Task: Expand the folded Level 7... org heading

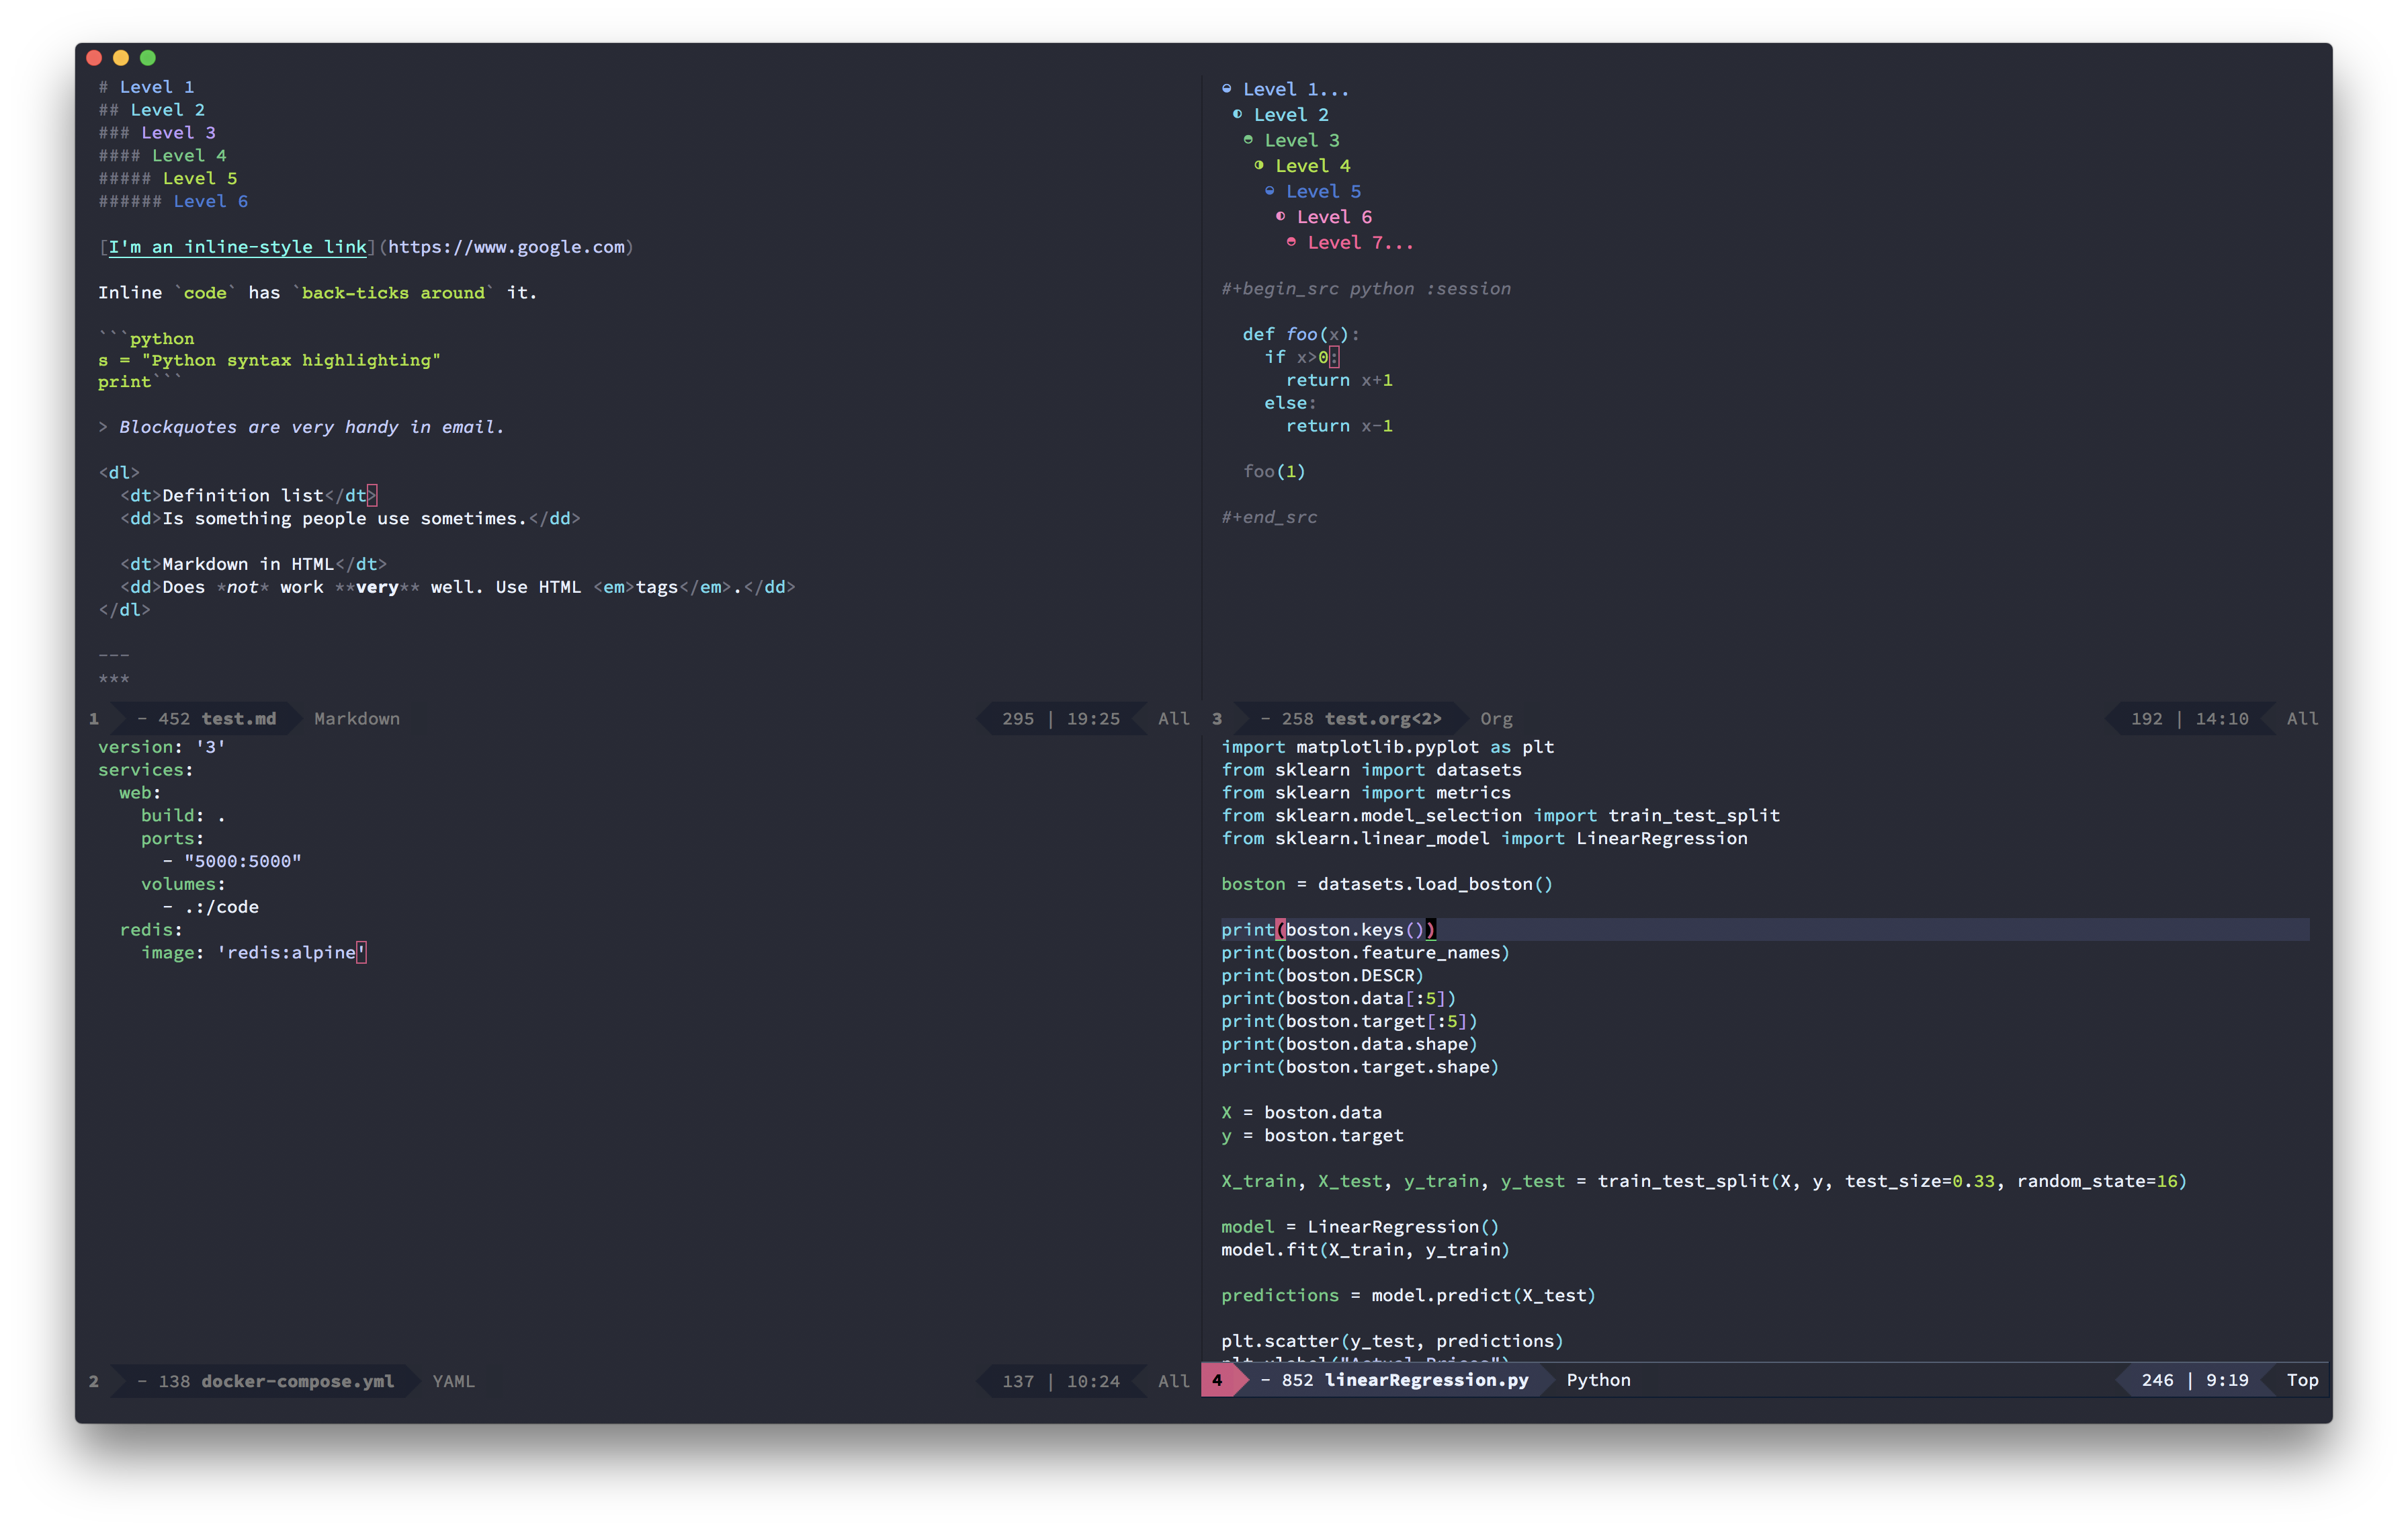Action: click(x=1360, y=243)
